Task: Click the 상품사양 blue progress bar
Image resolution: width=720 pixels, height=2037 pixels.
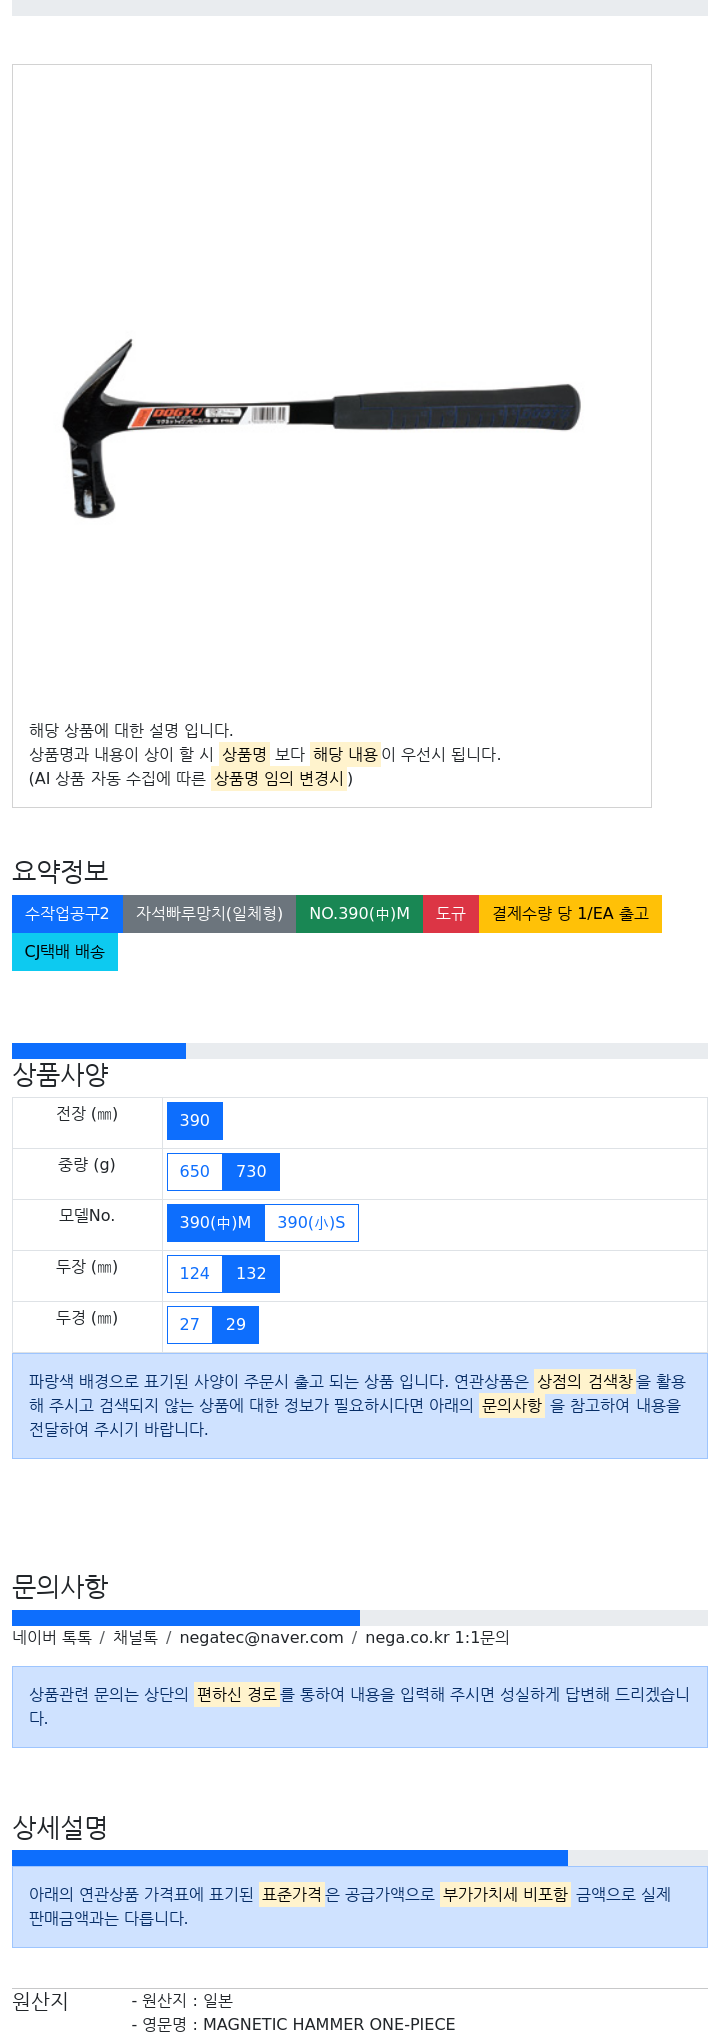Action: [x=99, y=1051]
